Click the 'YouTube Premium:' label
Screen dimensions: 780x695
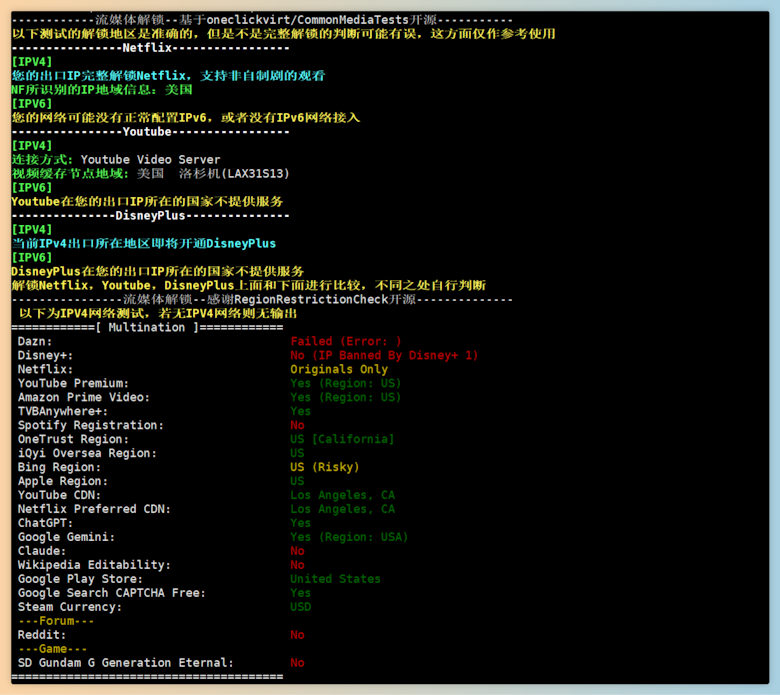click(x=73, y=383)
